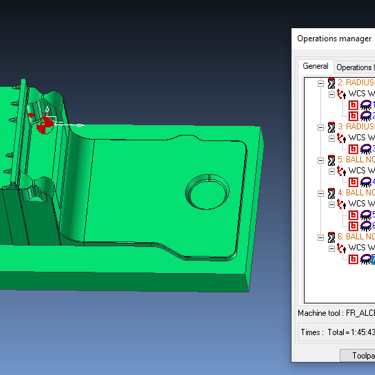Collapse the WCS node under tool 3: RADIUS

[332, 138]
